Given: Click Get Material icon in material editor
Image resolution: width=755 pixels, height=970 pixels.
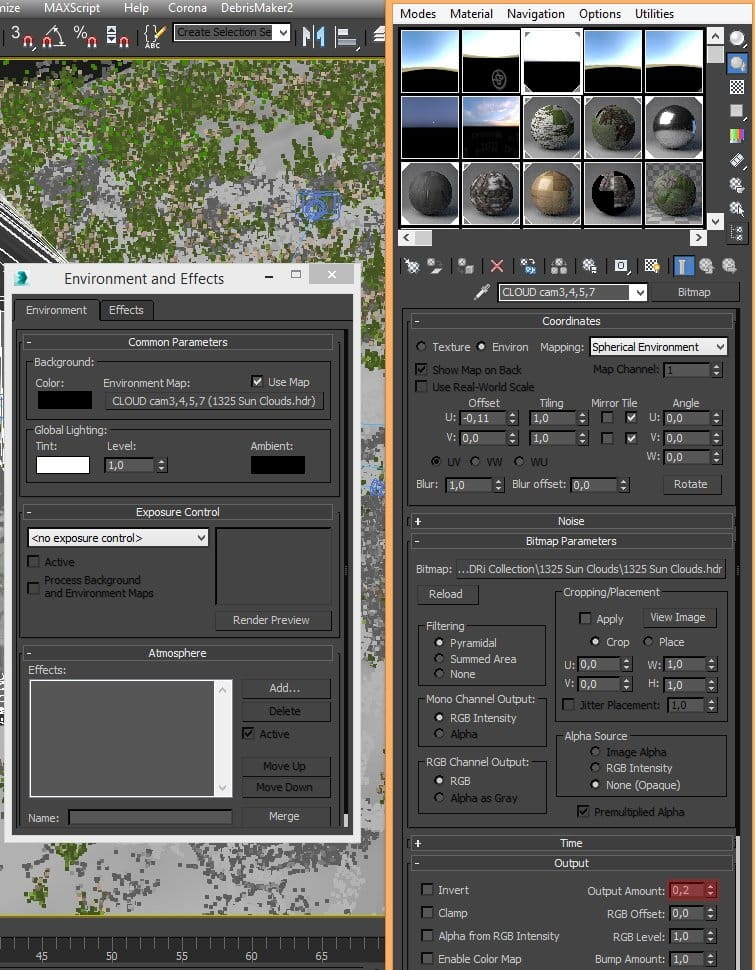Looking at the screenshot, I should pos(412,266).
